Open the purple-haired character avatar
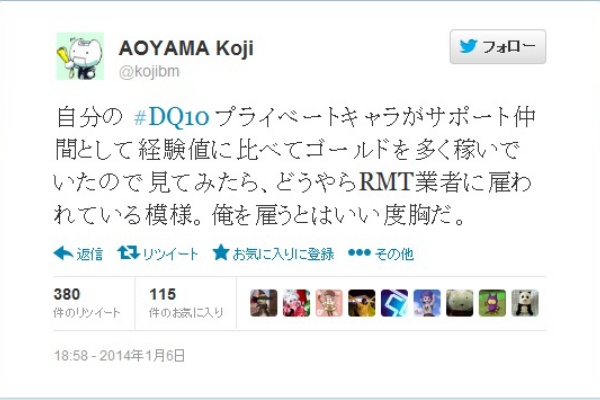Viewport: 600px width, 400px height. (x=427, y=303)
